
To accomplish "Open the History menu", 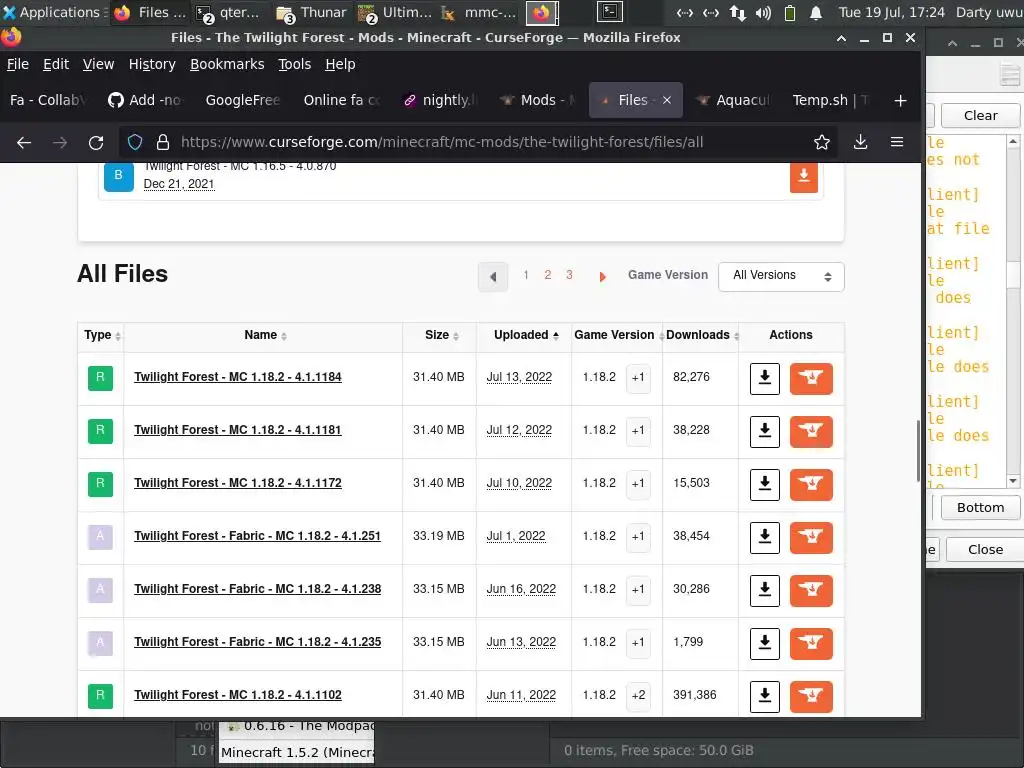I will 152,64.
